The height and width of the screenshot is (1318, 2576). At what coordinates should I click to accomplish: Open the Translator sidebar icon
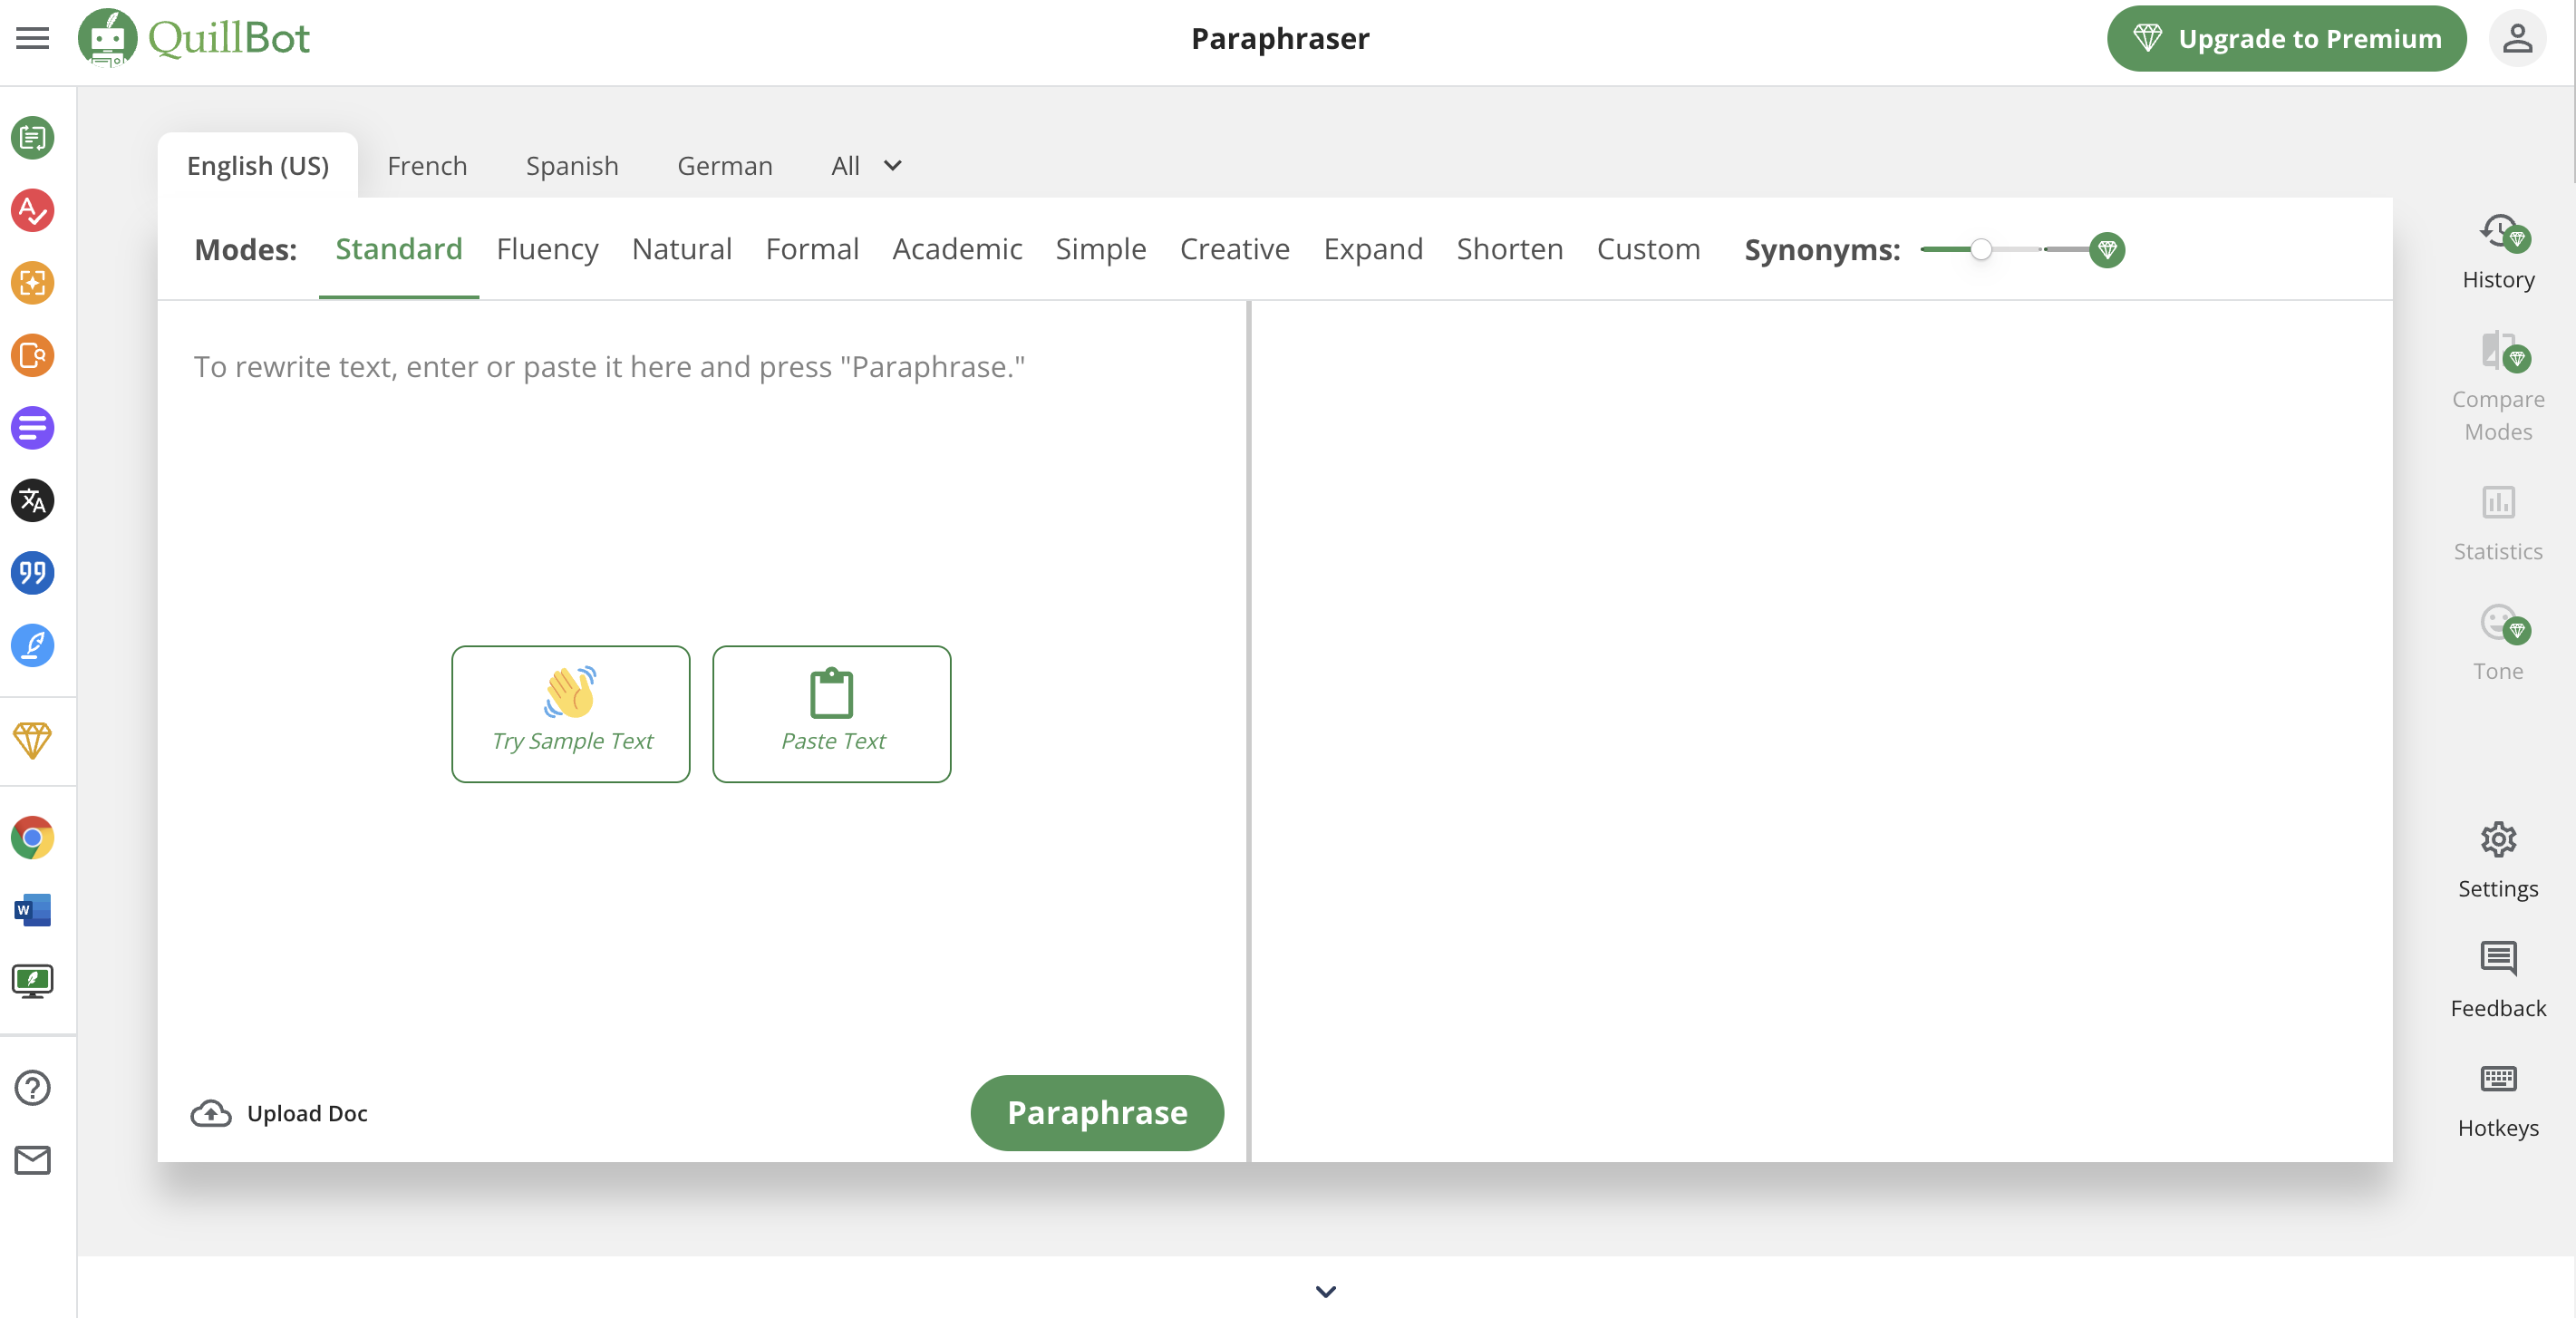pyautogui.click(x=33, y=501)
